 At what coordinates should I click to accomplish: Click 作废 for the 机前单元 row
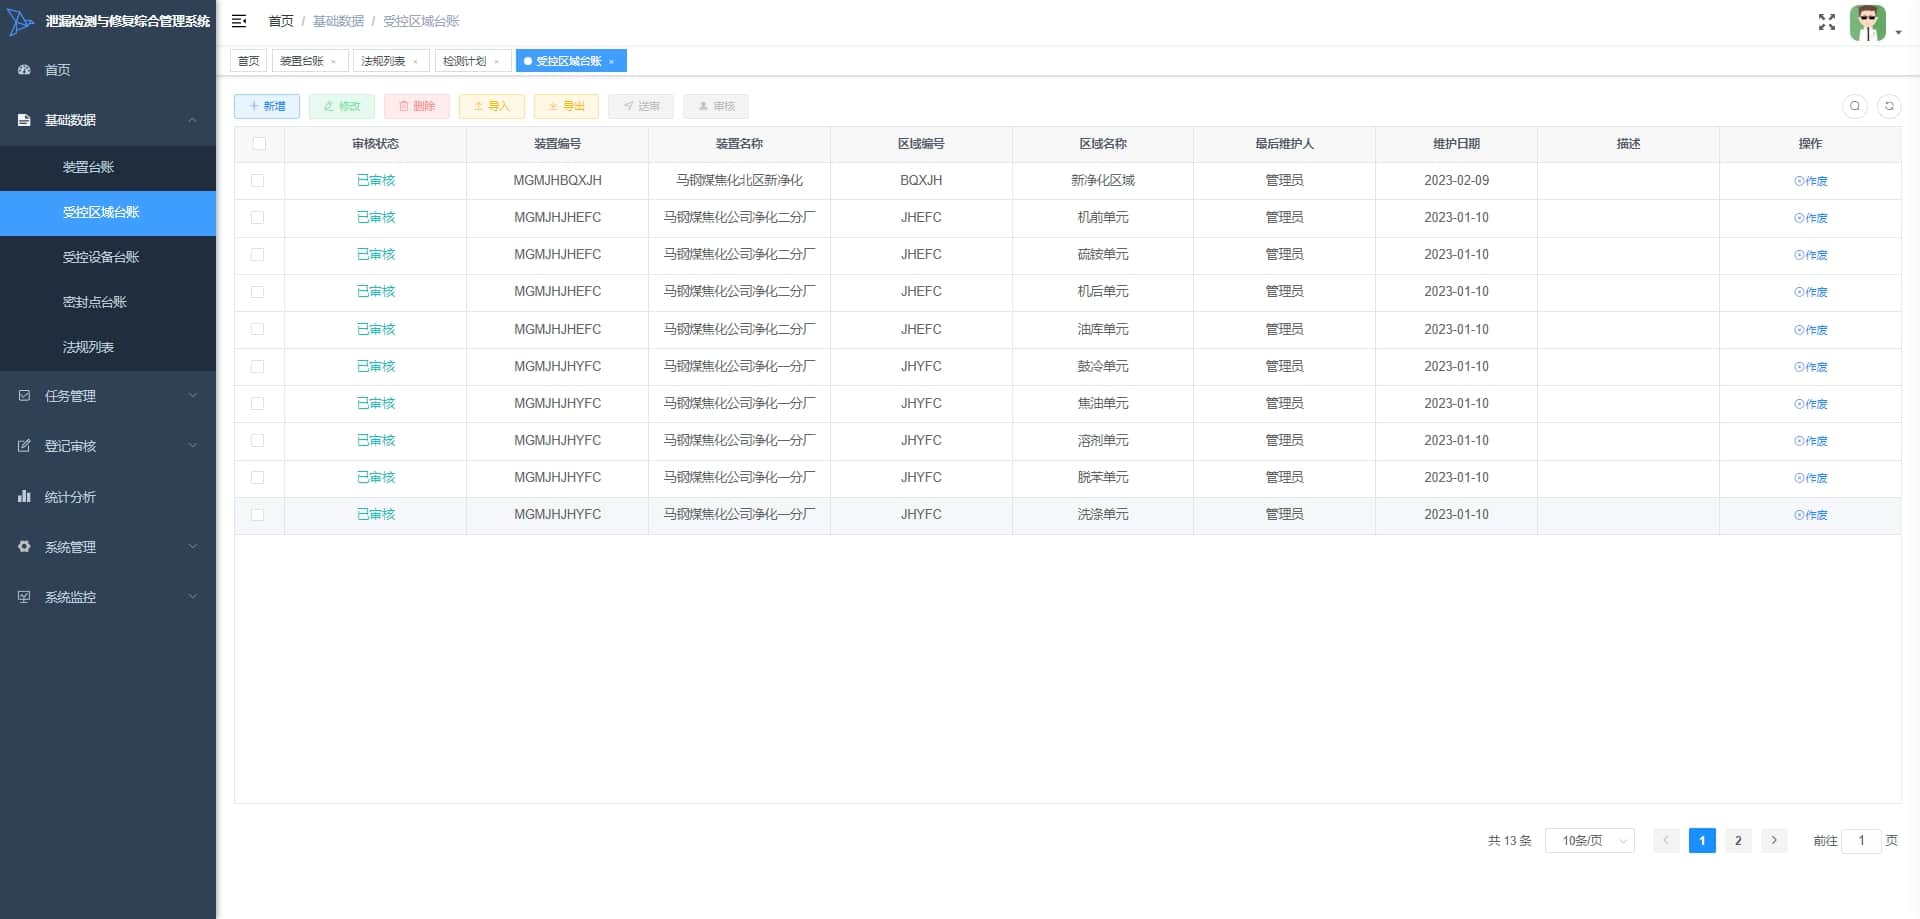(x=1810, y=218)
